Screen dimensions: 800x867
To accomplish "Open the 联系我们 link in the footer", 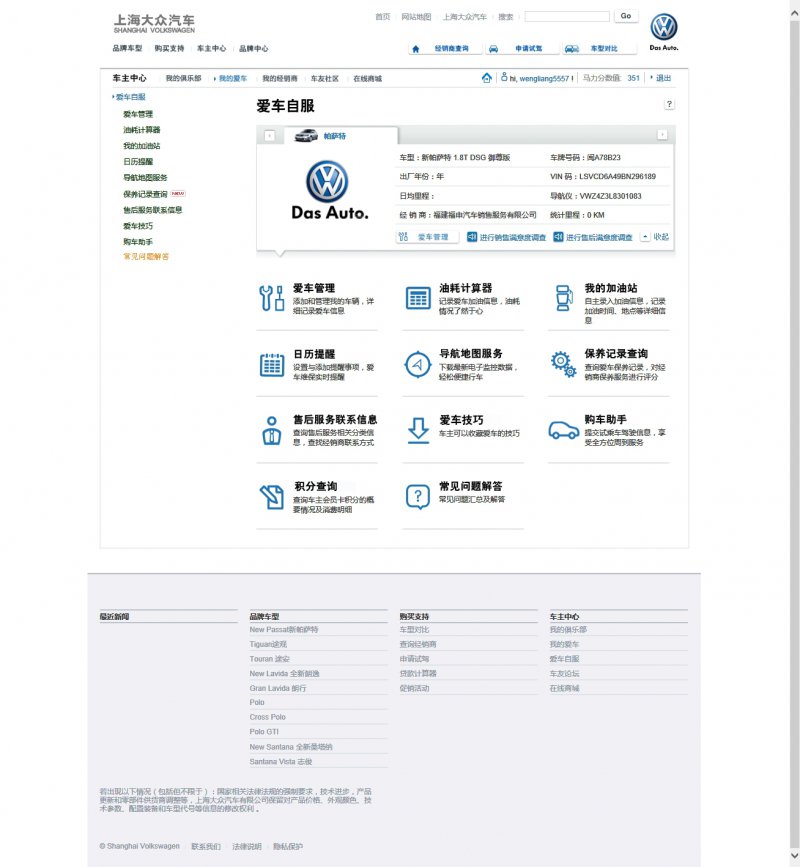I will pos(206,847).
